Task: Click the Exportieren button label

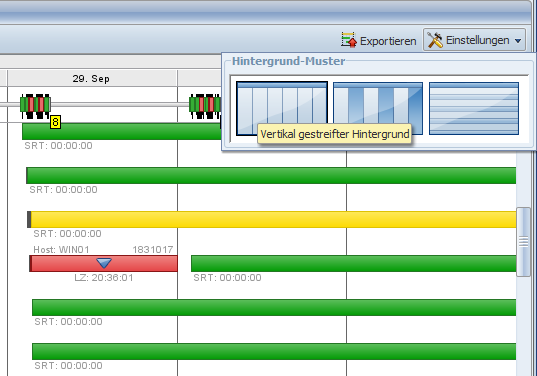Action: [x=388, y=41]
